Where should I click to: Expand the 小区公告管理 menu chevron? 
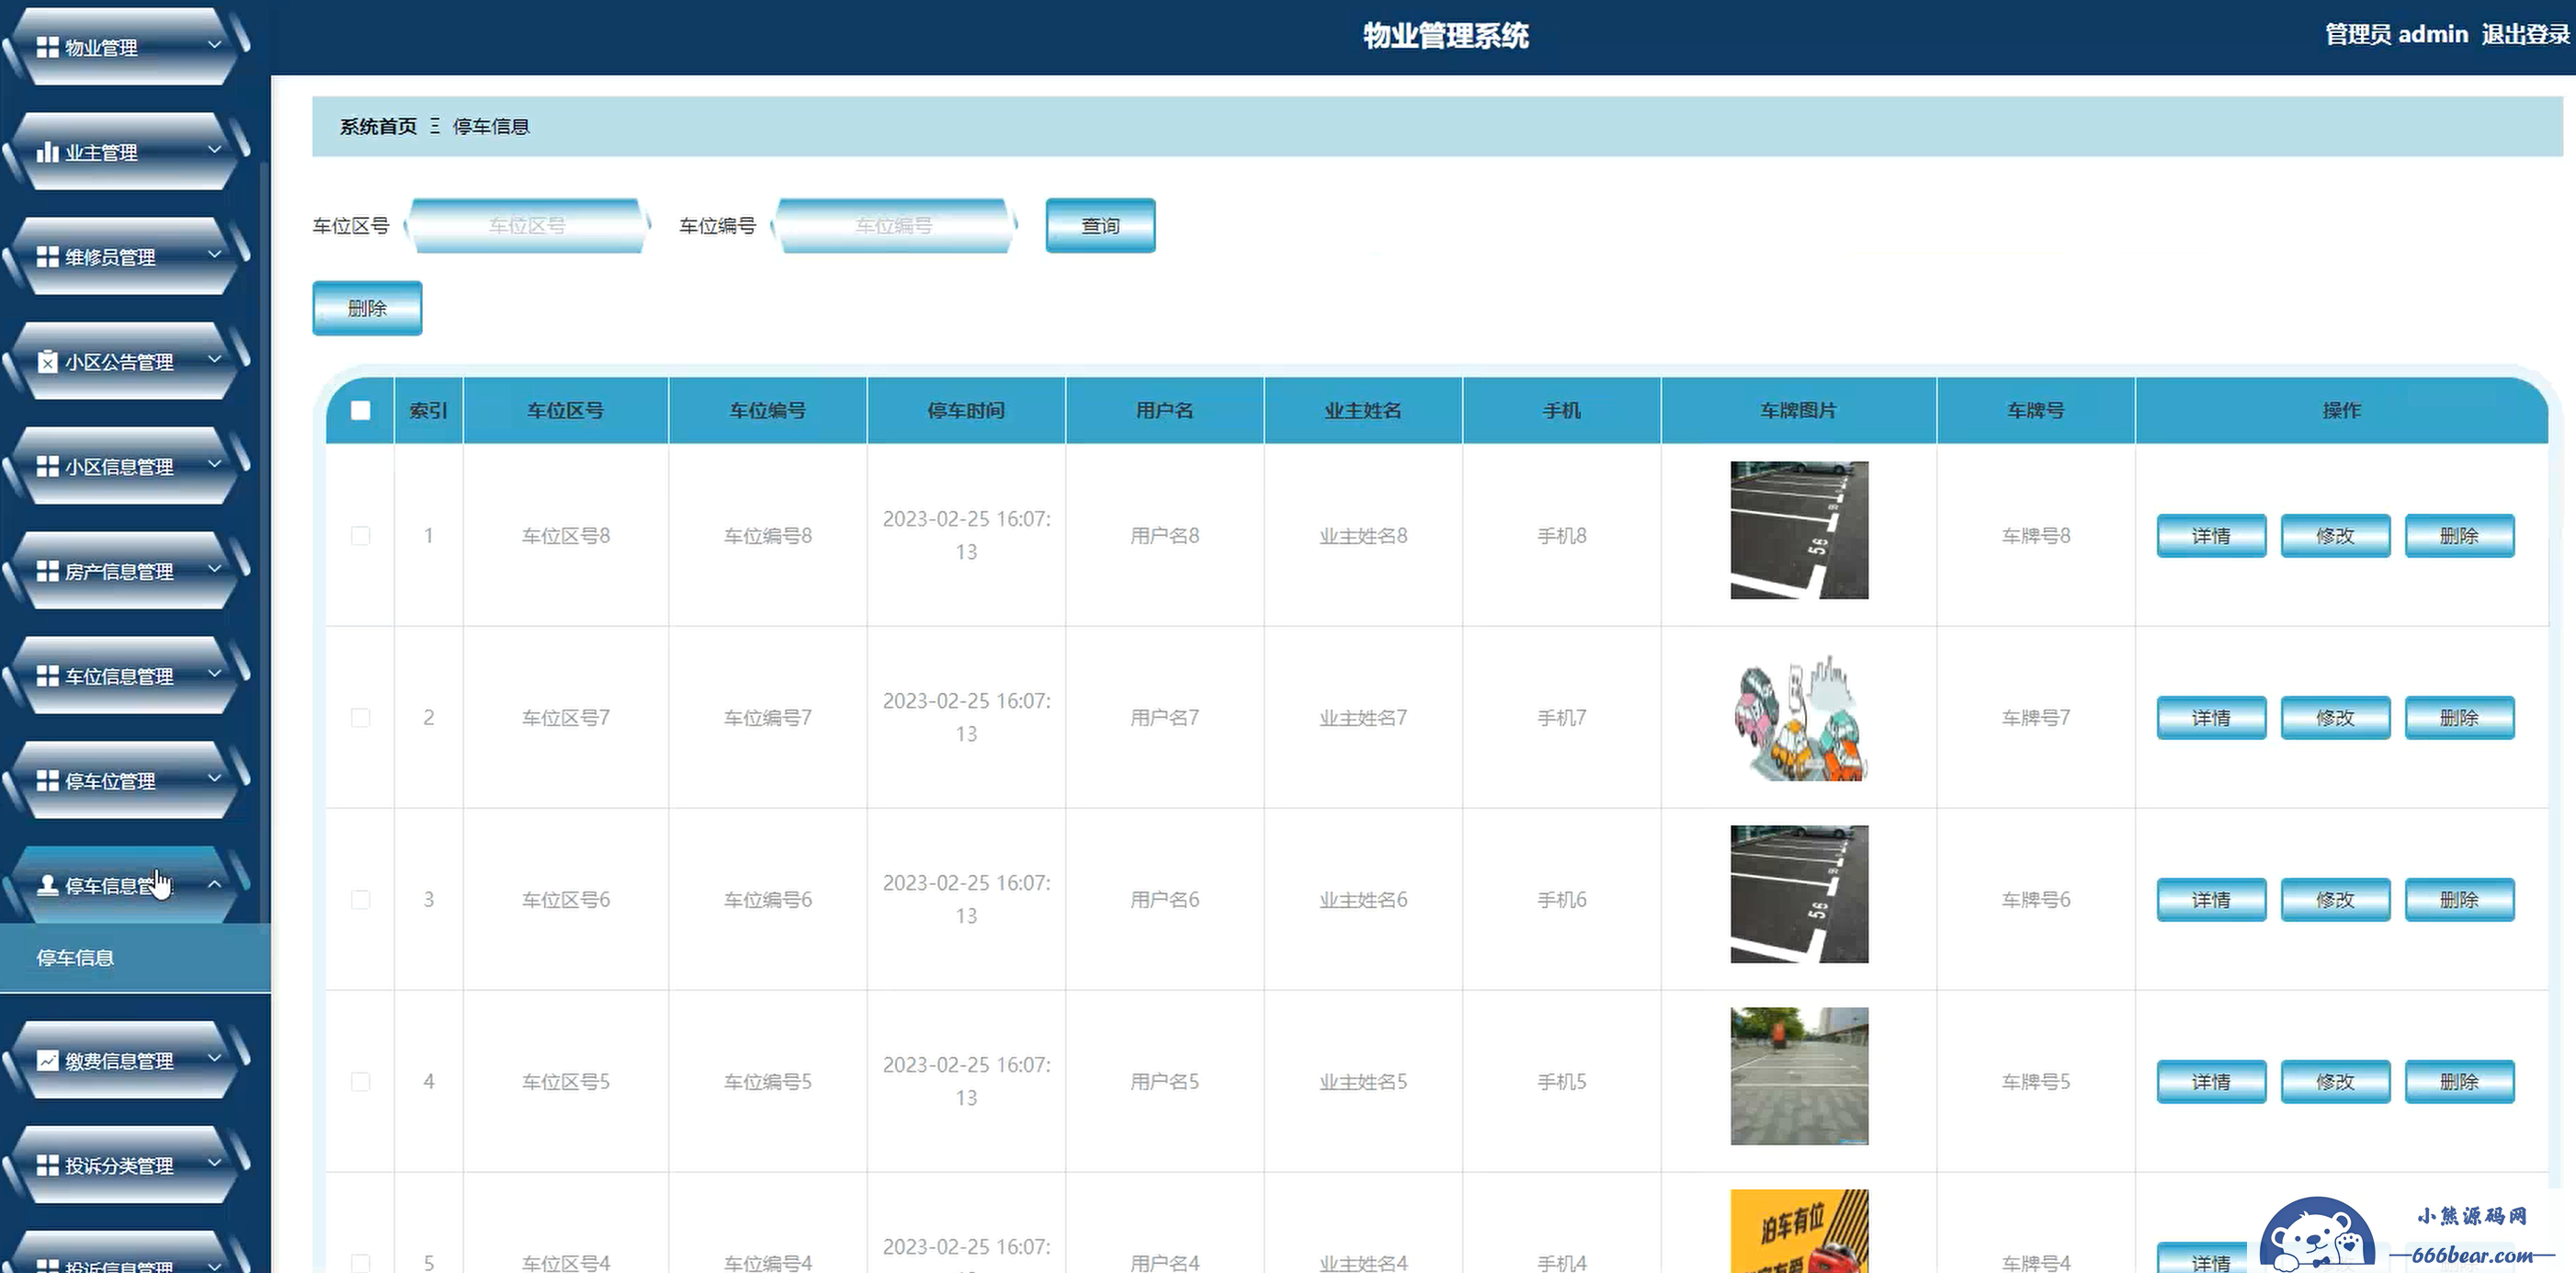pos(214,359)
